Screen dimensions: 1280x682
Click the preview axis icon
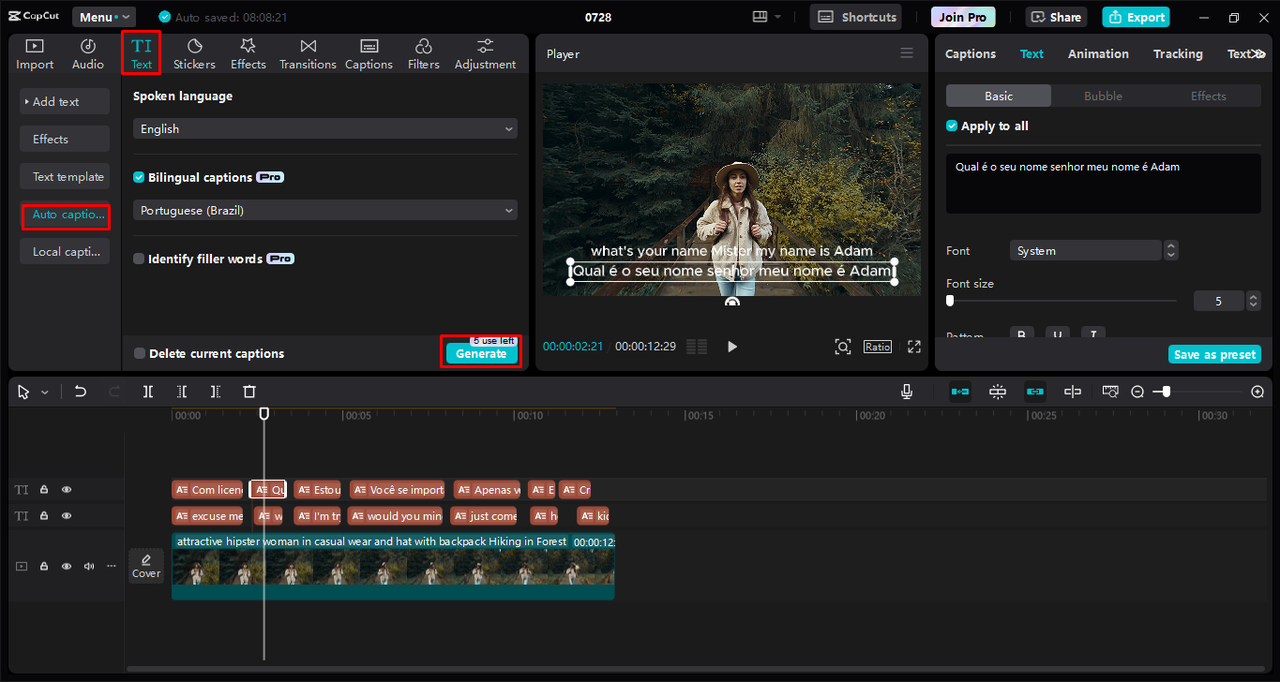click(1072, 392)
